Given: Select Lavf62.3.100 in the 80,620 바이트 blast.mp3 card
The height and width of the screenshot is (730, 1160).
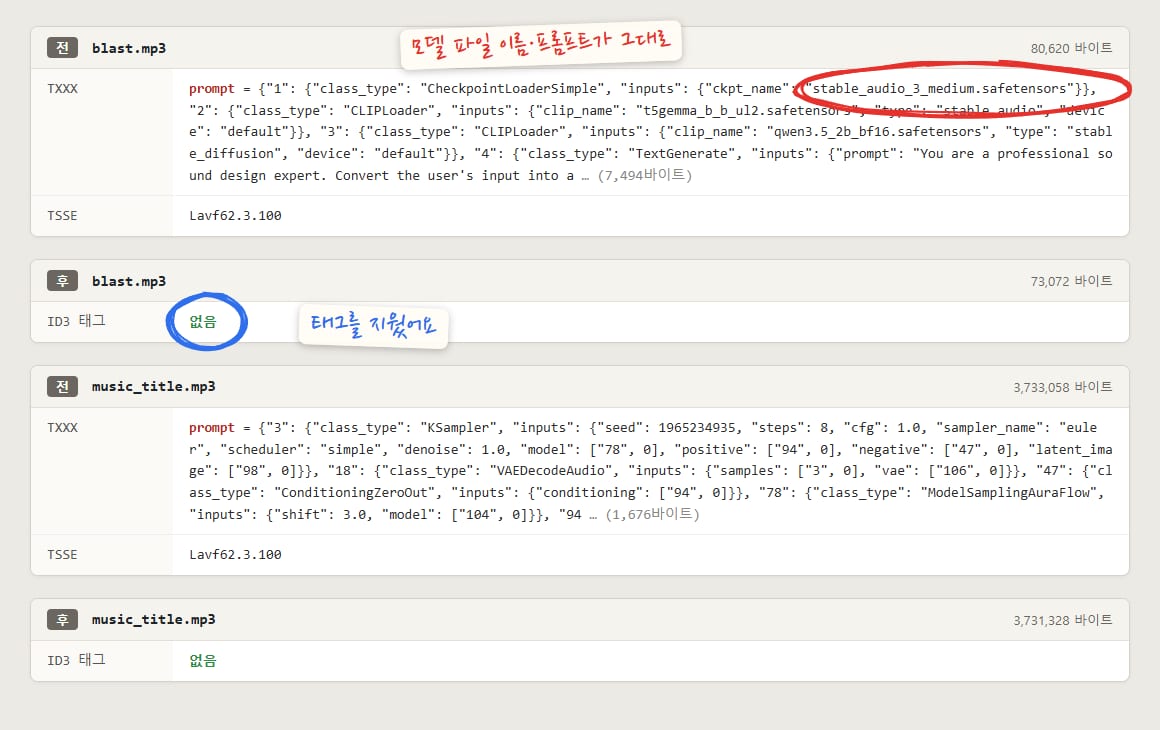Looking at the screenshot, I should (x=235, y=216).
